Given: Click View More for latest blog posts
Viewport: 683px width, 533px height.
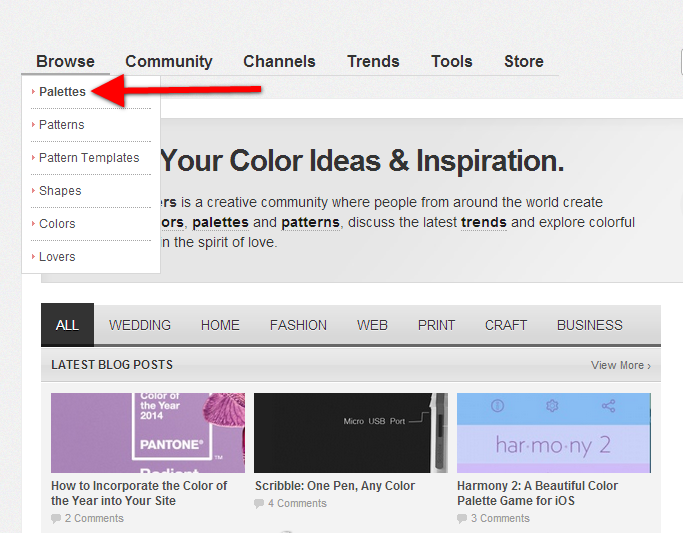Looking at the screenshot, I should (x=620, y=366).
